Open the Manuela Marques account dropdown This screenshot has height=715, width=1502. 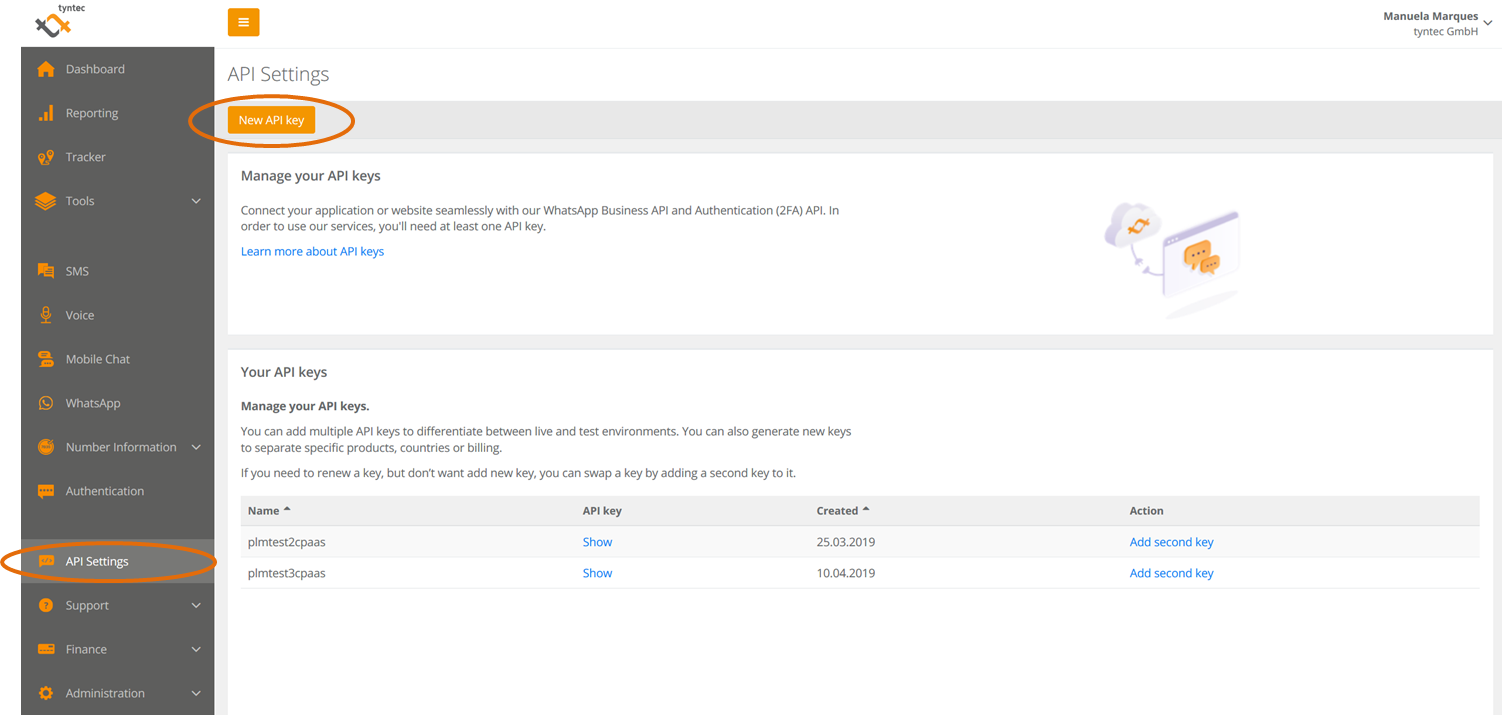click(1437, 23)
